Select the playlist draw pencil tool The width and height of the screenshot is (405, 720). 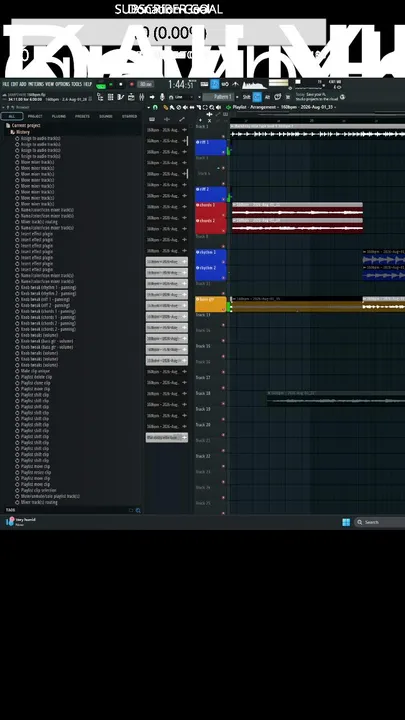[x=166, y=107]
